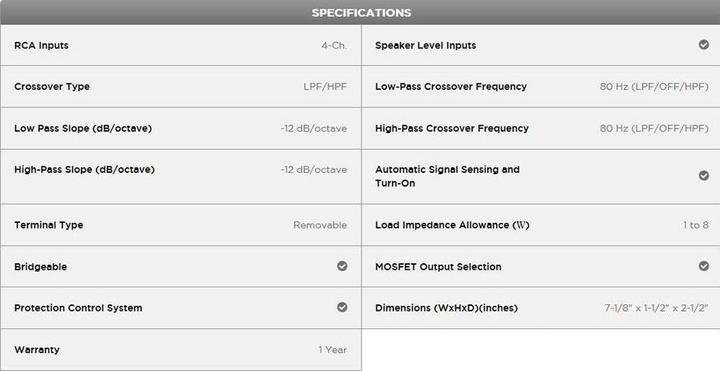Click the MOSFET Output Selection checkmark icon

pos(703,266)
